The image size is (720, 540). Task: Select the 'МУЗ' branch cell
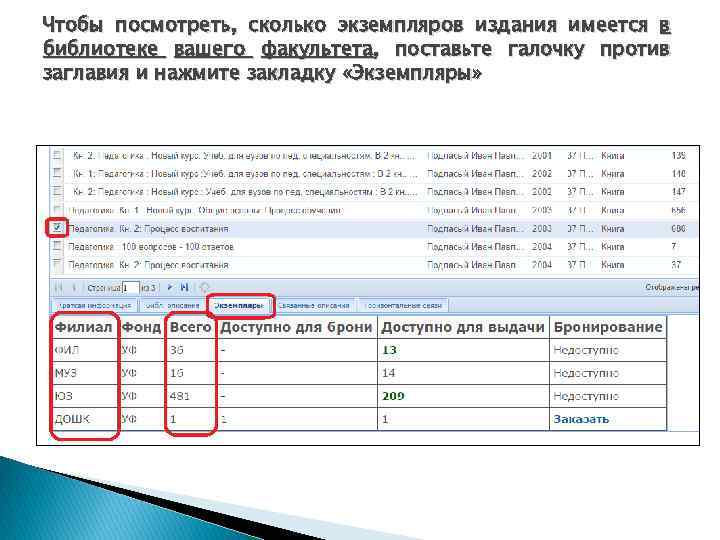click(x=84, y=373)
